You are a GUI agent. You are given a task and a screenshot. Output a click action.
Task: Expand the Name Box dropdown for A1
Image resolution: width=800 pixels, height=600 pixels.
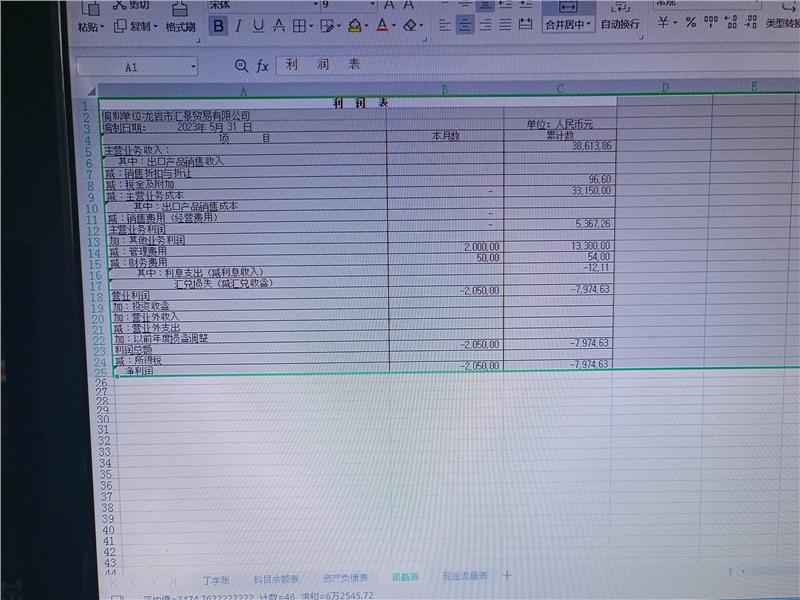tap(192, 67)
